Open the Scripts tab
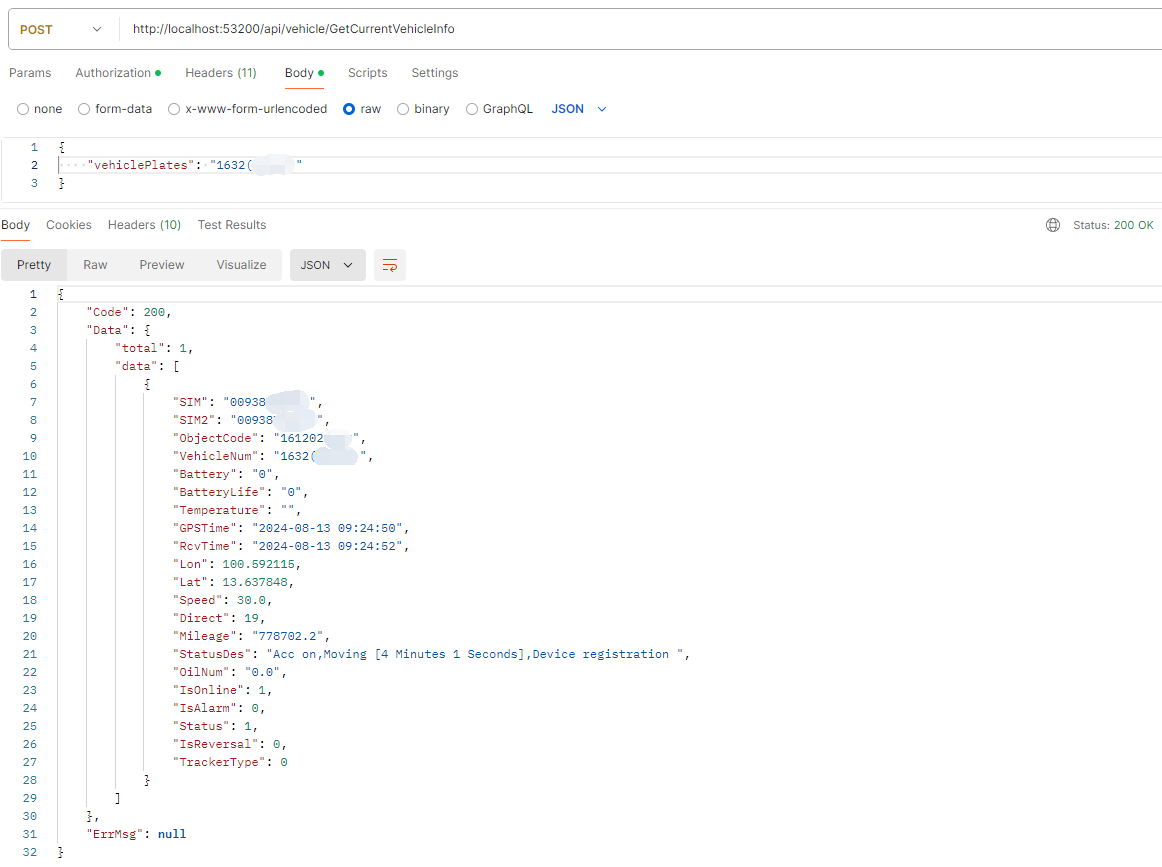Image resolution: width=1162 pixels, height=867 pixels. (368, 73)
